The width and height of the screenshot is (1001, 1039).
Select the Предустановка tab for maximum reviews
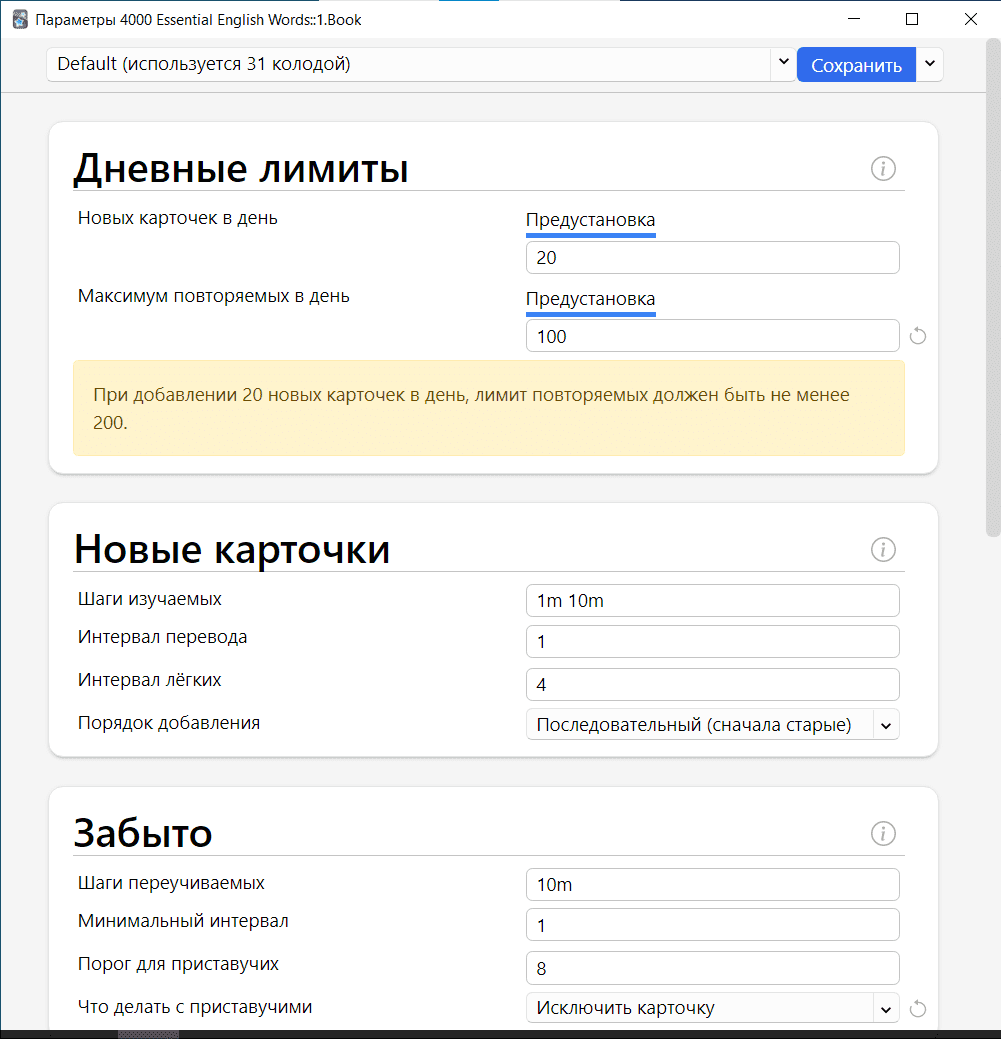tap(590, 299)
